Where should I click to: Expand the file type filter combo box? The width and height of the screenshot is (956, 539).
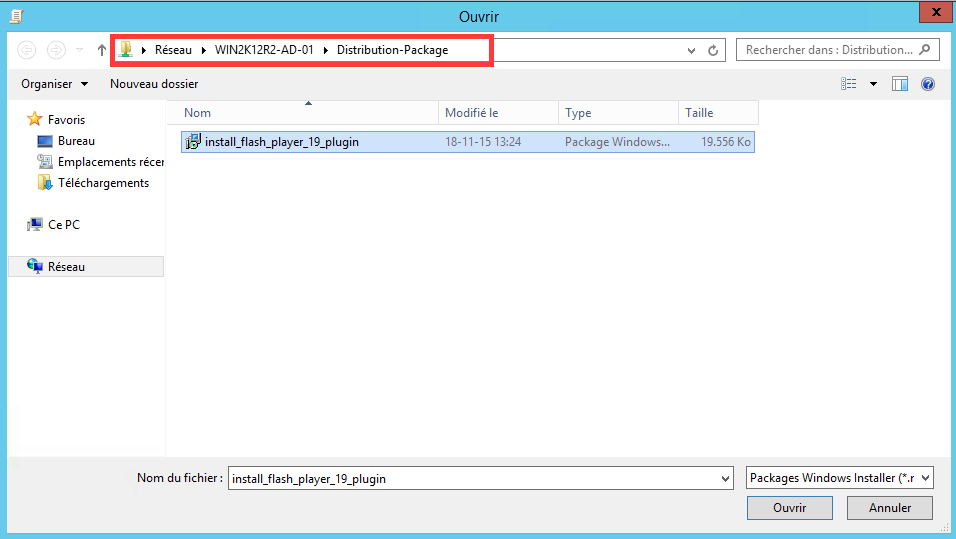click(x=925, y=478)
